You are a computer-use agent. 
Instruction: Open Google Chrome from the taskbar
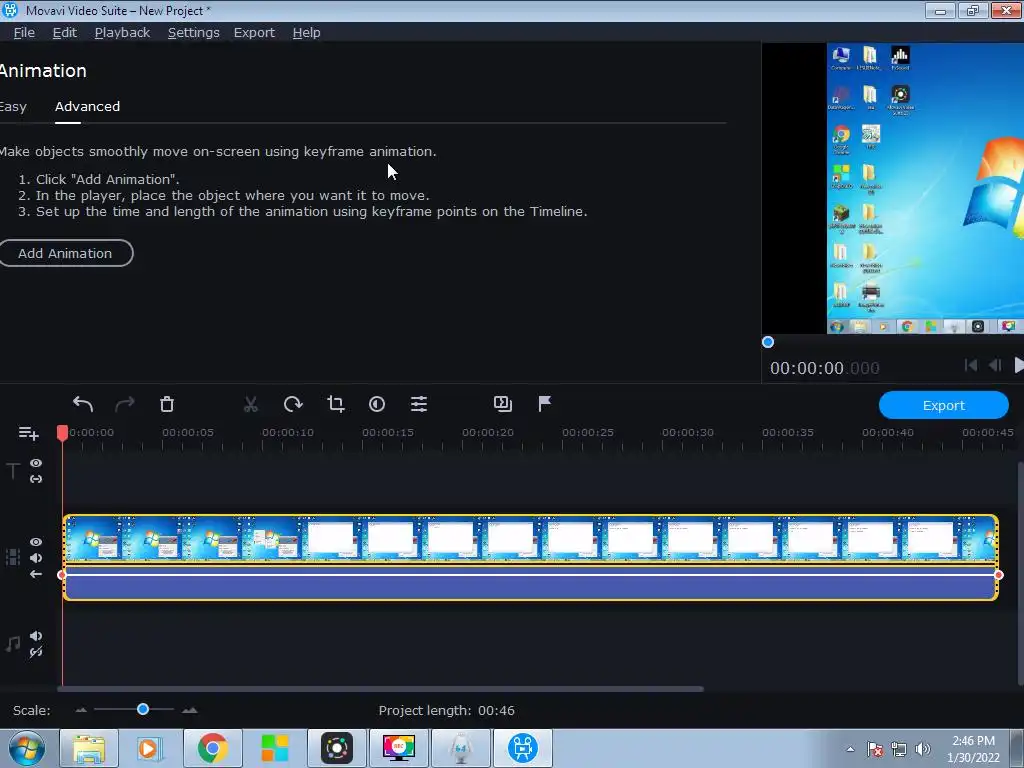(212, 748)
